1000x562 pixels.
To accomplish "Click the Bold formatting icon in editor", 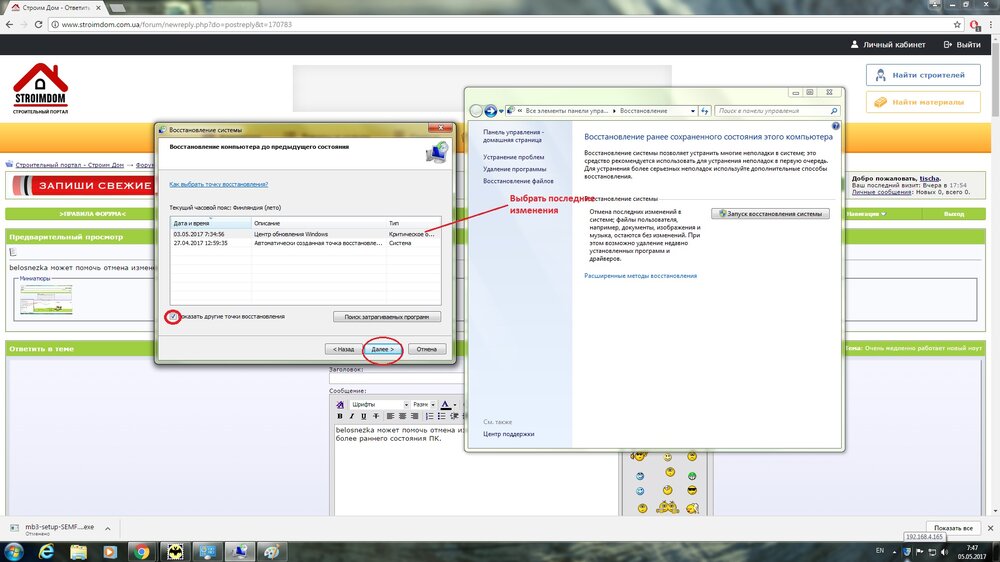I will 340,416.
